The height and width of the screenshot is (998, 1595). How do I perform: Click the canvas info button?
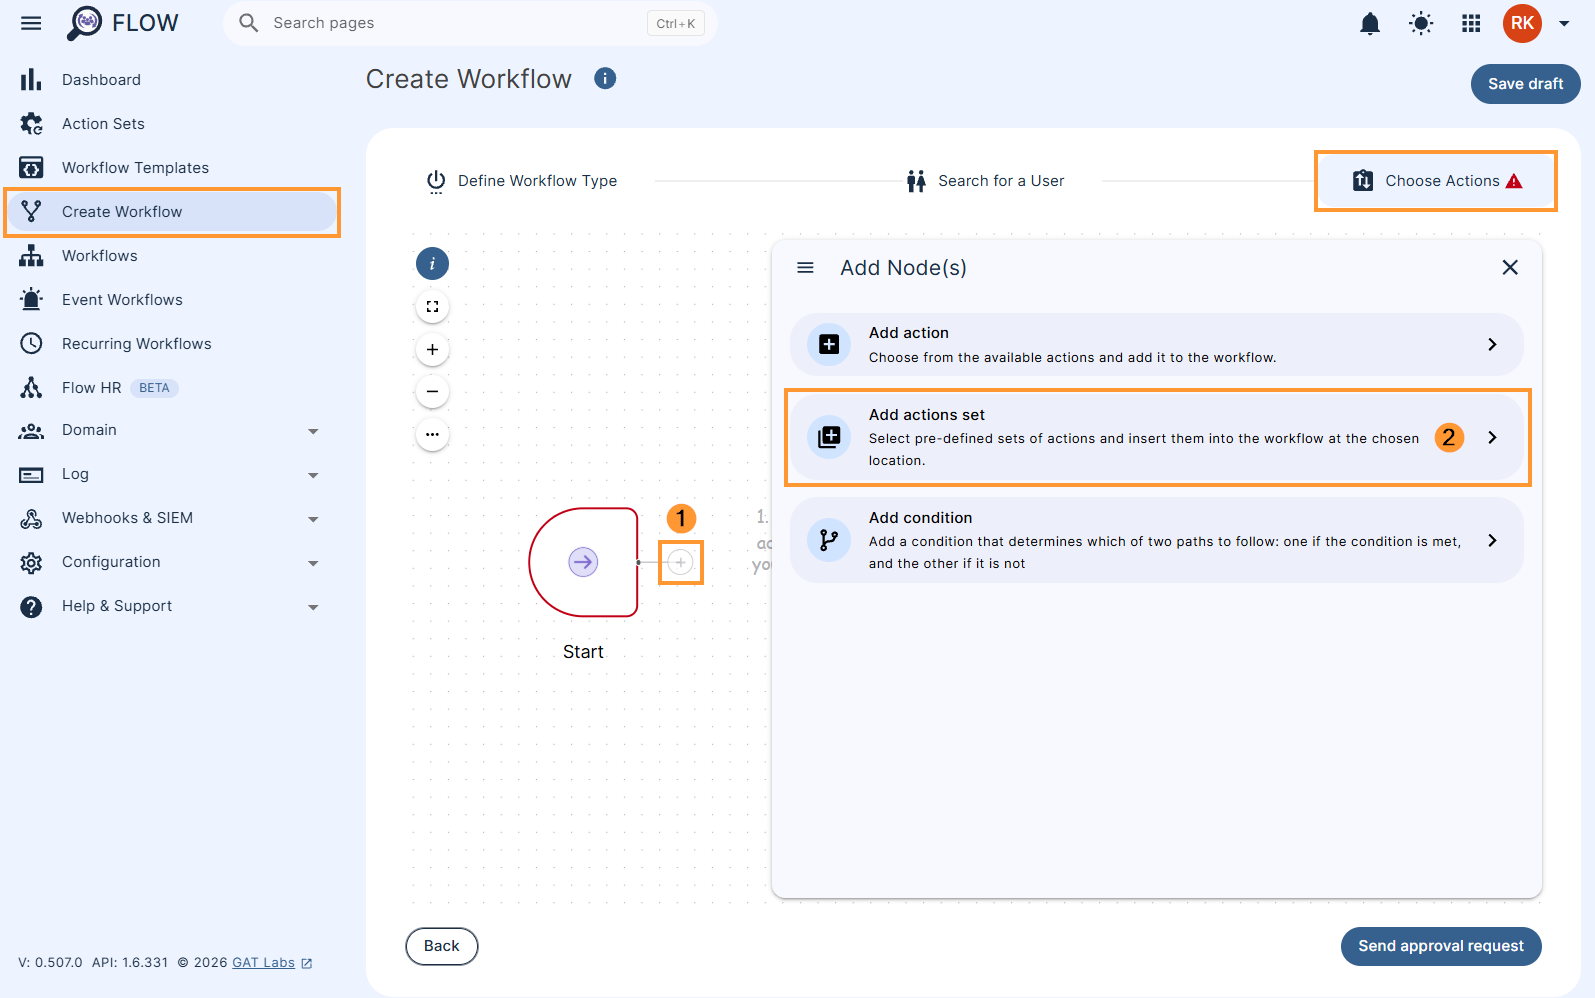(x=432, y=264)
